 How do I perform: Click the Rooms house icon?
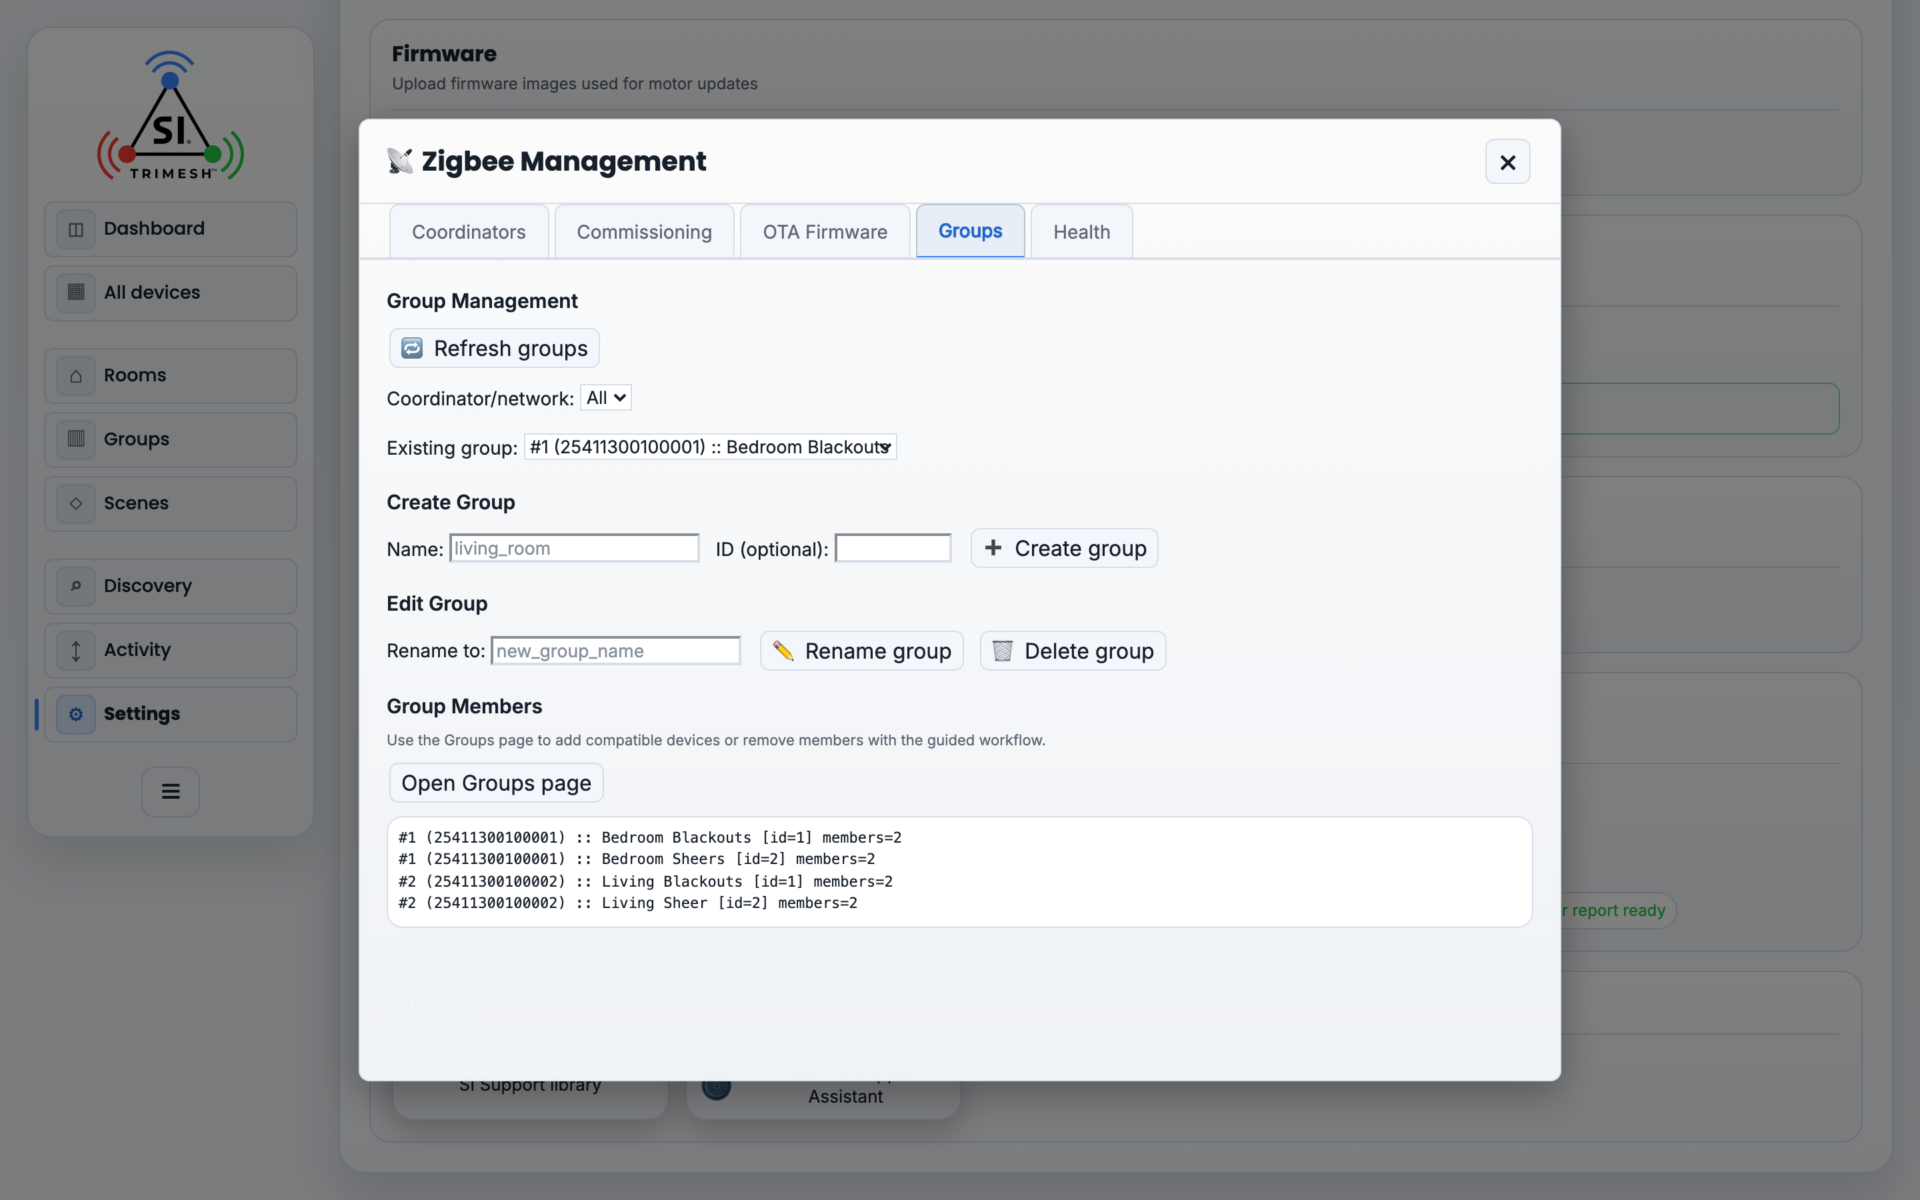(76, 376)
